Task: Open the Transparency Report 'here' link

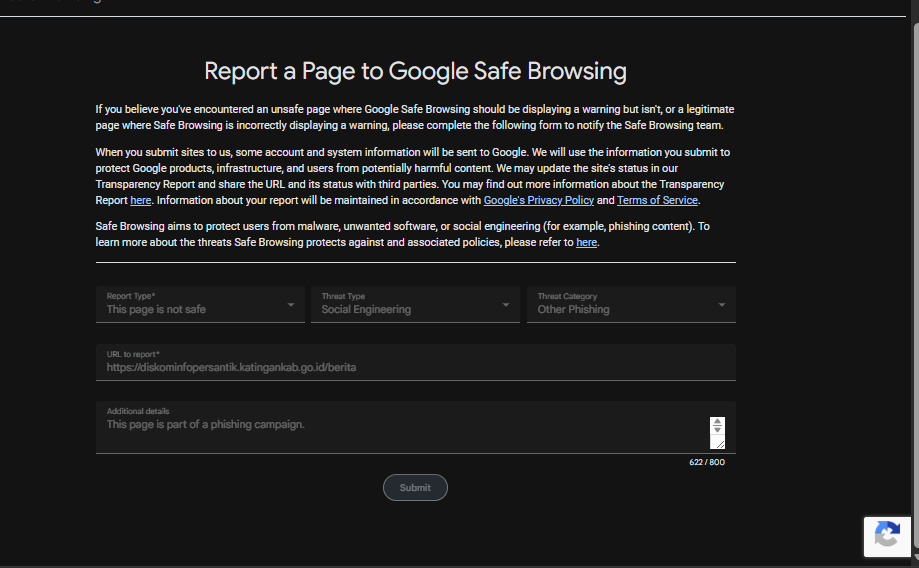Action: click(x=141, y=200)
